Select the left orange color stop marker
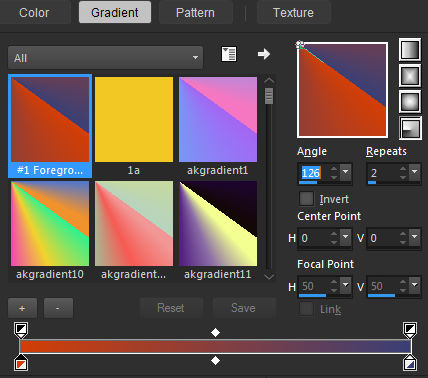Screen dimensions: 428x378 pos(21,363)
